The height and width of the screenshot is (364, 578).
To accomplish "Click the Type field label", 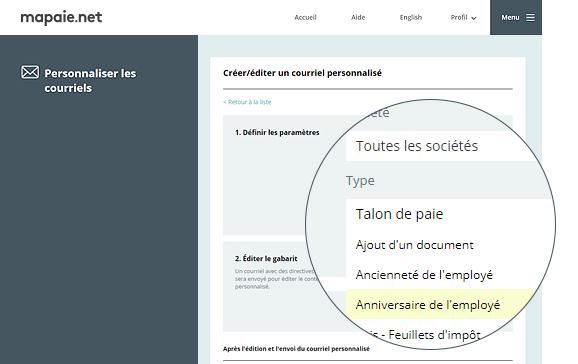I will pyautogui.click(x=360, y=181).
